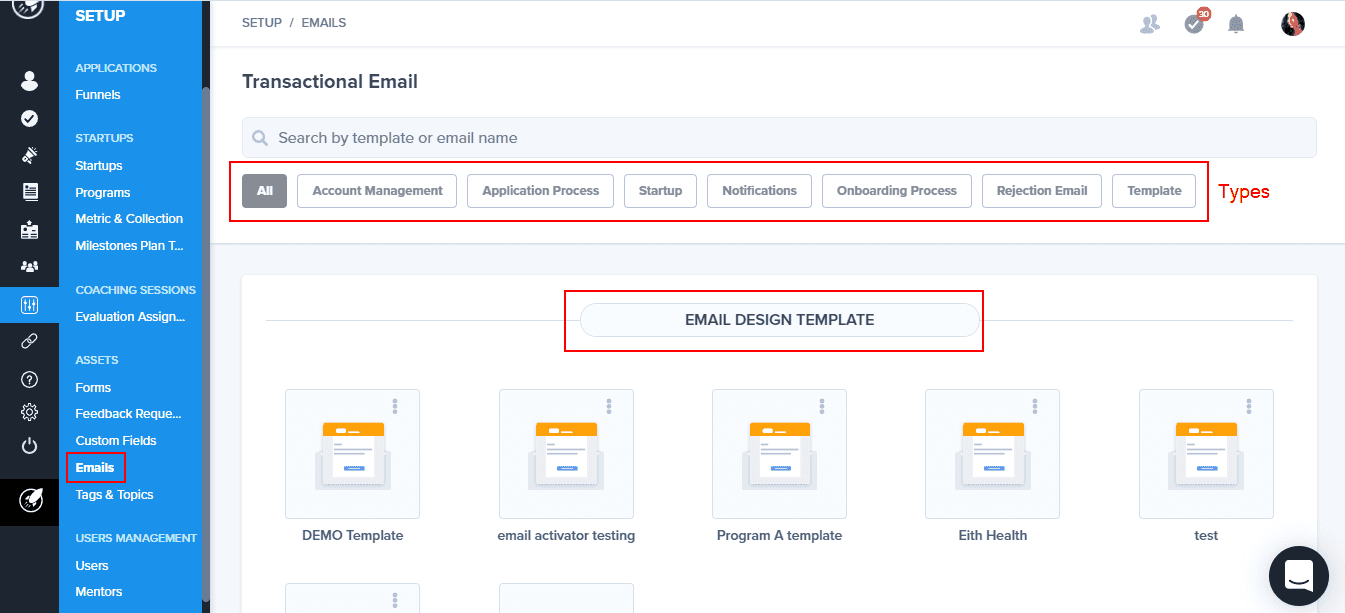Open three-dot menu on email activator testing card
The image size is (1345, 613).
pyautogui.click(x=608, y=406)
